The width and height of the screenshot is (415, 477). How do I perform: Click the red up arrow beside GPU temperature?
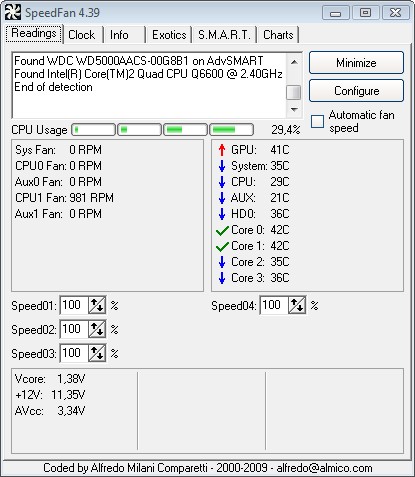click(222, 150)
